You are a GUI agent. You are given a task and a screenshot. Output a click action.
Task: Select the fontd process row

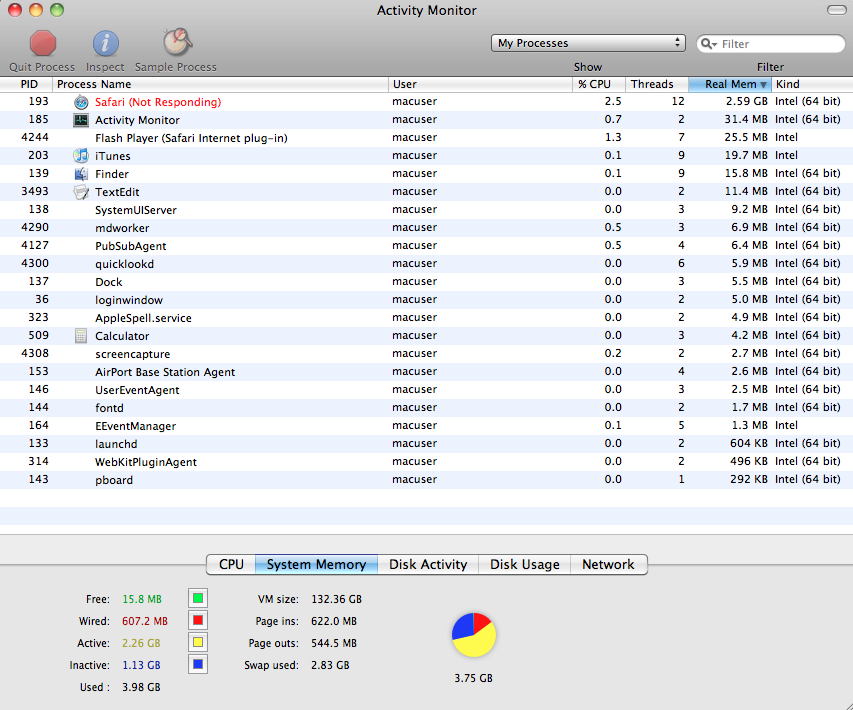pyautogui.click(x=426, y=408)
